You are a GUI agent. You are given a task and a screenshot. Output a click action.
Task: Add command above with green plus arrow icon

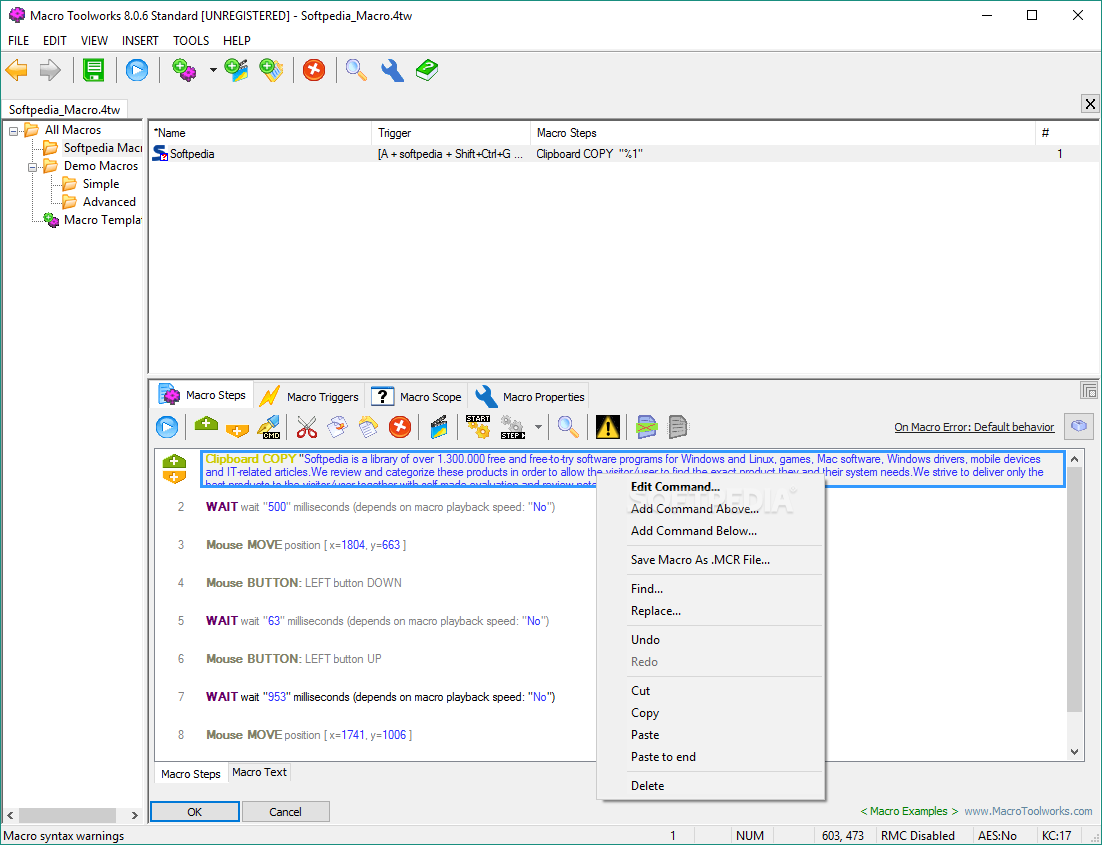pyautogui.click(x=206, y=425)
